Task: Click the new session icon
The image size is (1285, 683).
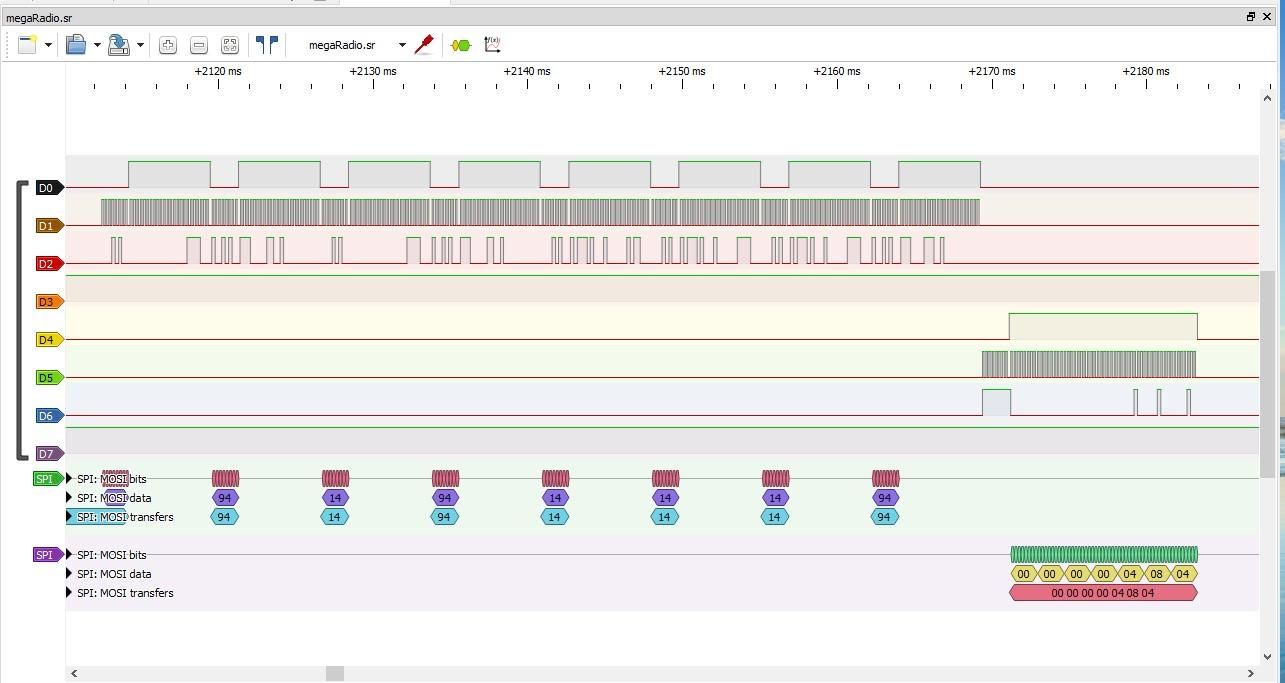Action: [28, 45]
